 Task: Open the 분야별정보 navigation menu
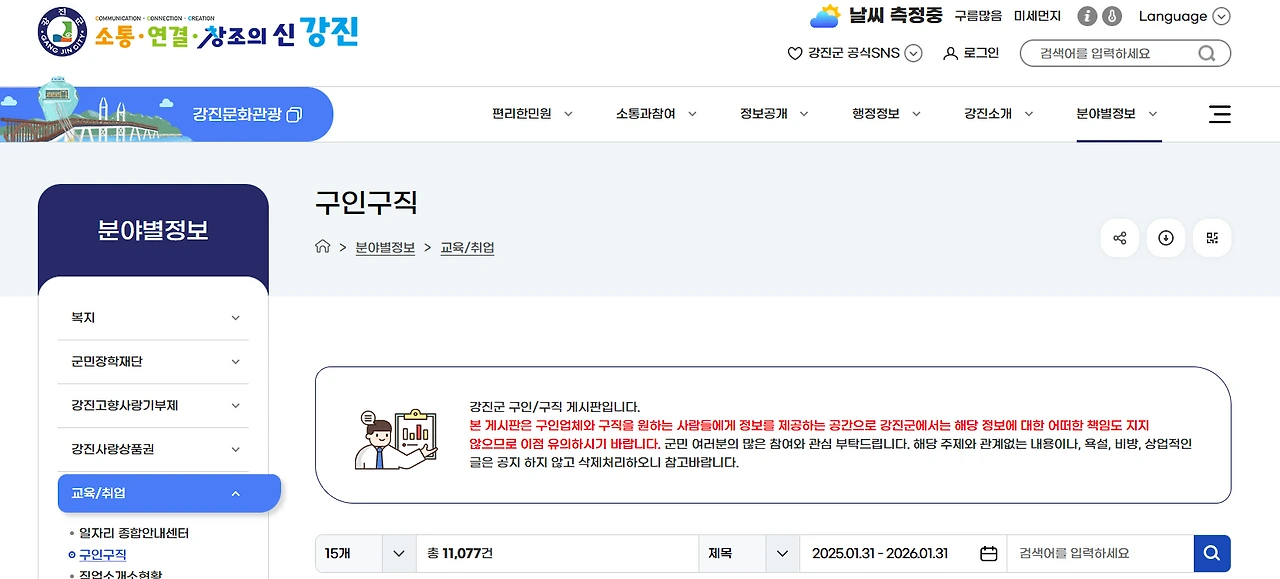tap(1109, 114)
